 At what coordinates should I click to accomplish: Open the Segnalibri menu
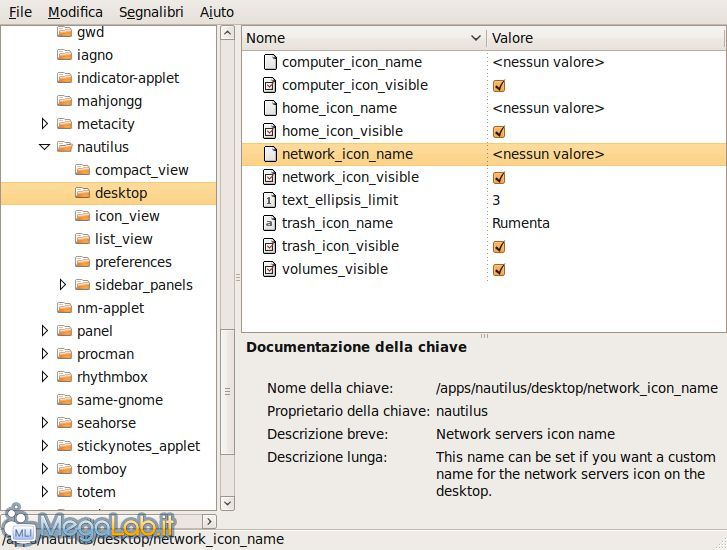[150, 12]
